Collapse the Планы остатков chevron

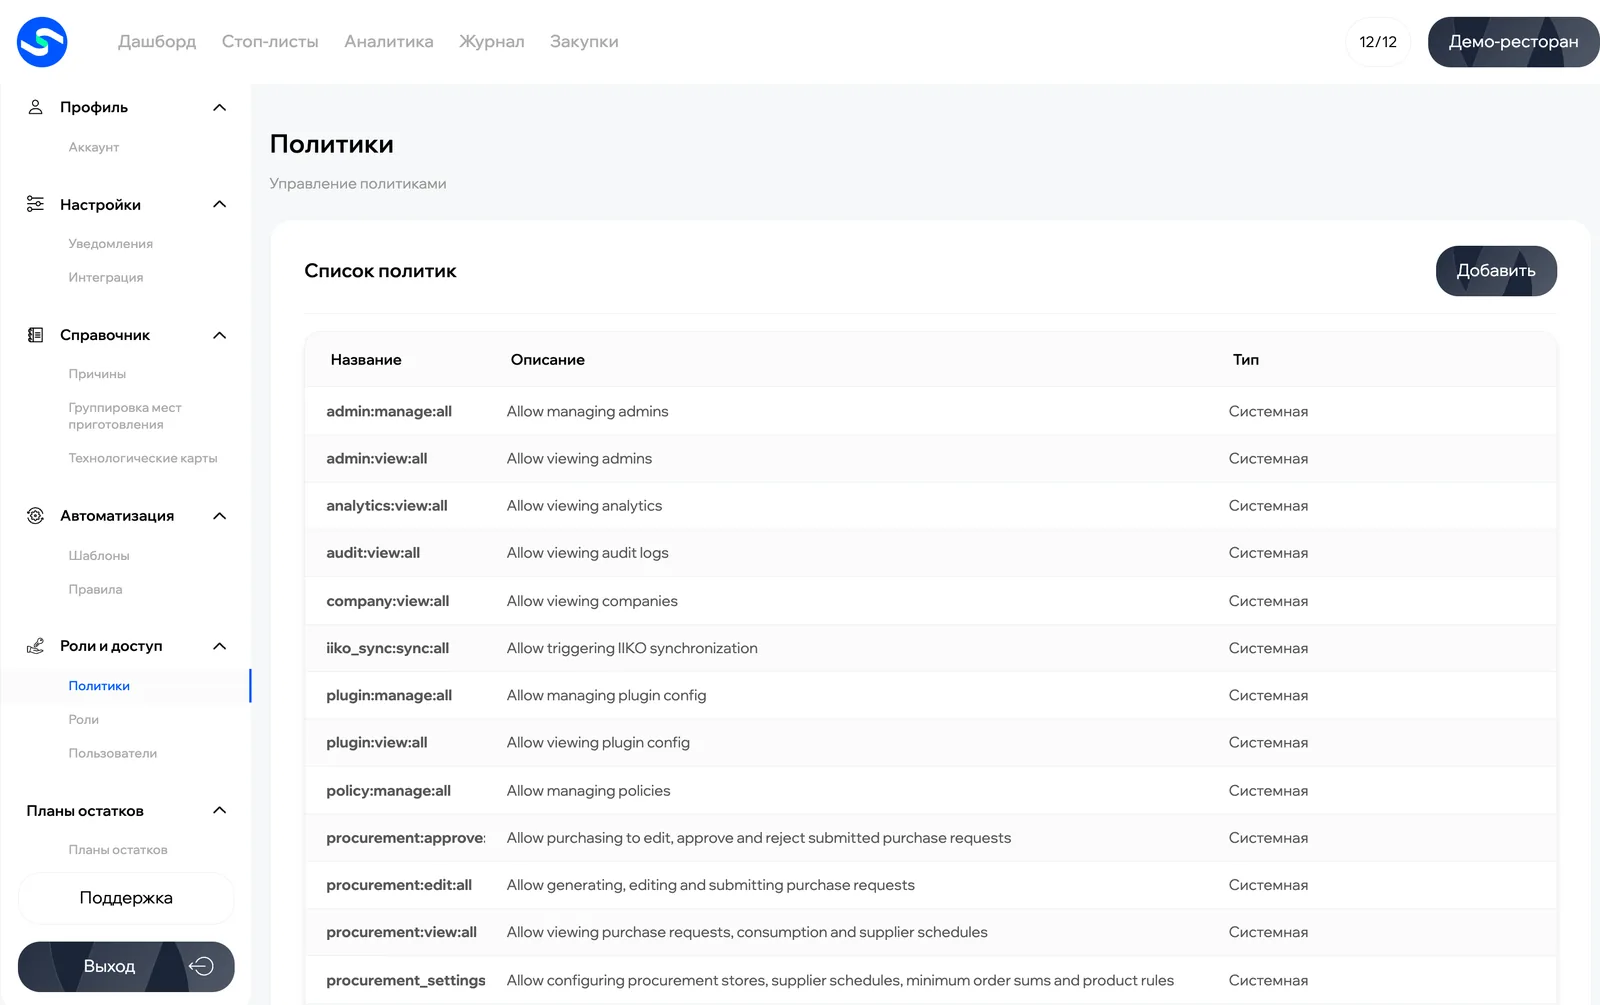220,810
